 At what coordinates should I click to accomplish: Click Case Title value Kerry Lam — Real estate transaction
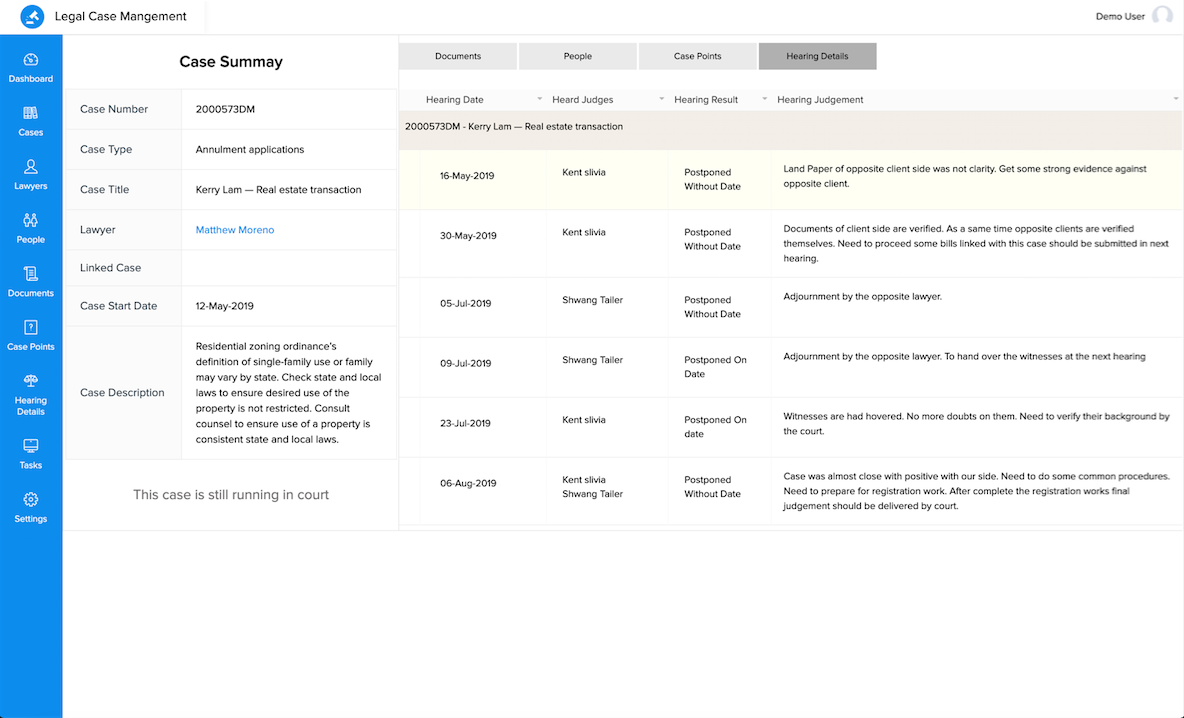pos(279,190)
